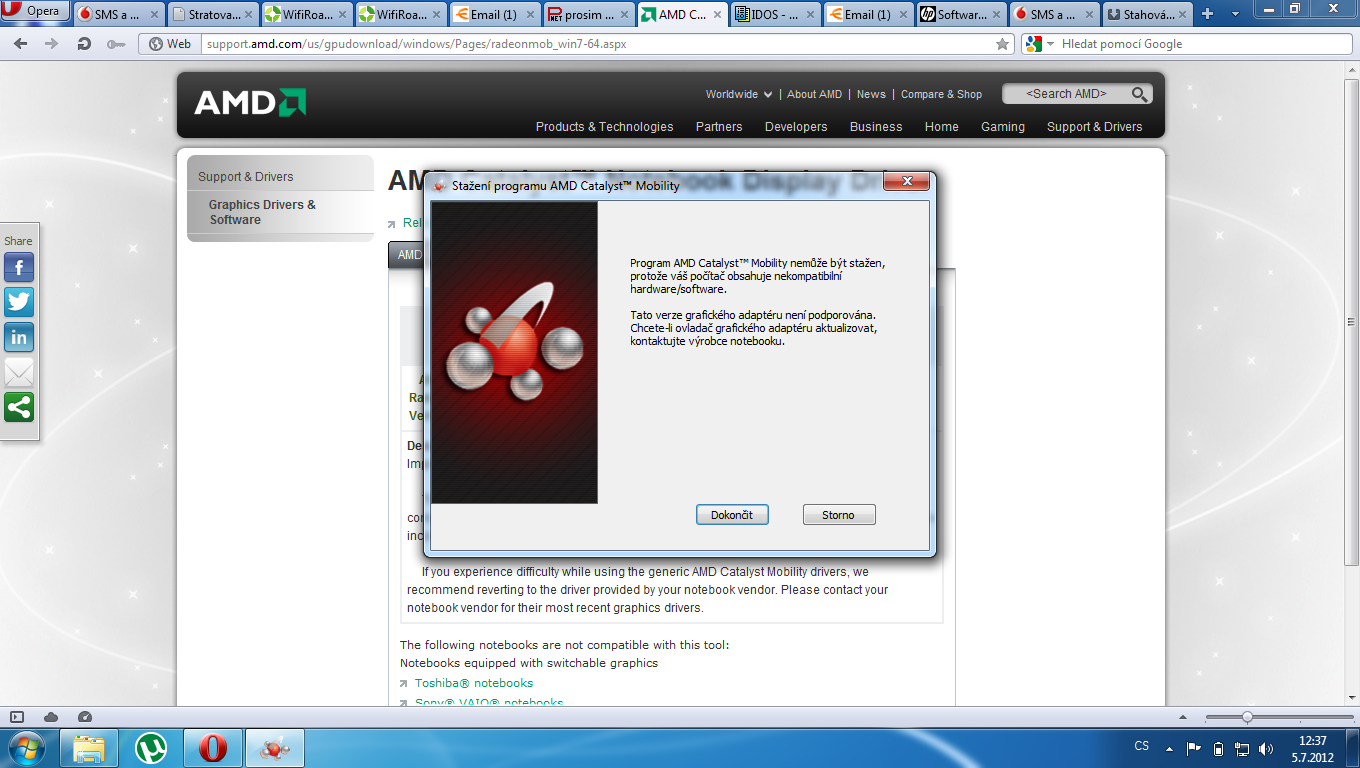Viewport: 1360px width, 768px height.
Task: Close the Stratova... tab
Action: click(x=249, y=15)
